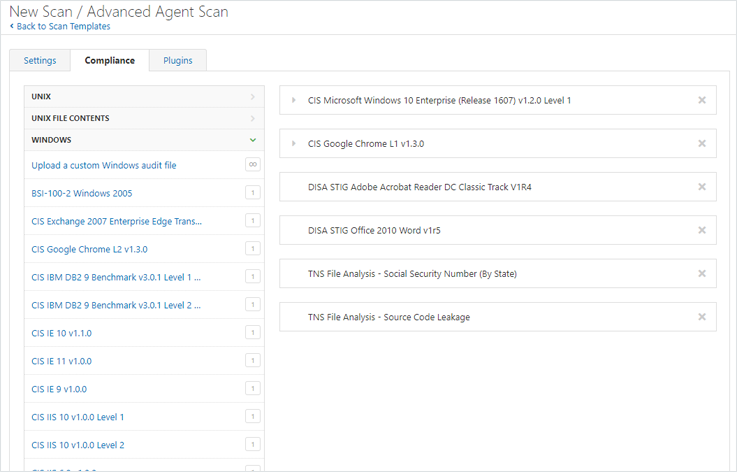Click count badge for CIS IE 9
The image size is (737, 472).
point(253,388)
